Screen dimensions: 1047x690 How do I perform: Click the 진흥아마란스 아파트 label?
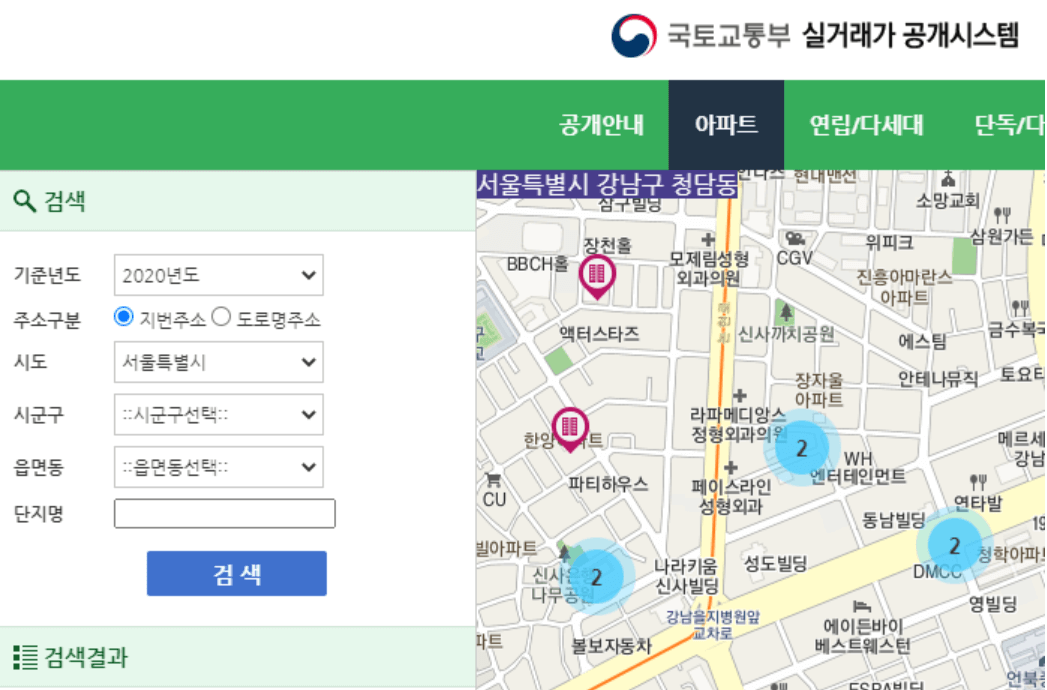pos(904,287)
